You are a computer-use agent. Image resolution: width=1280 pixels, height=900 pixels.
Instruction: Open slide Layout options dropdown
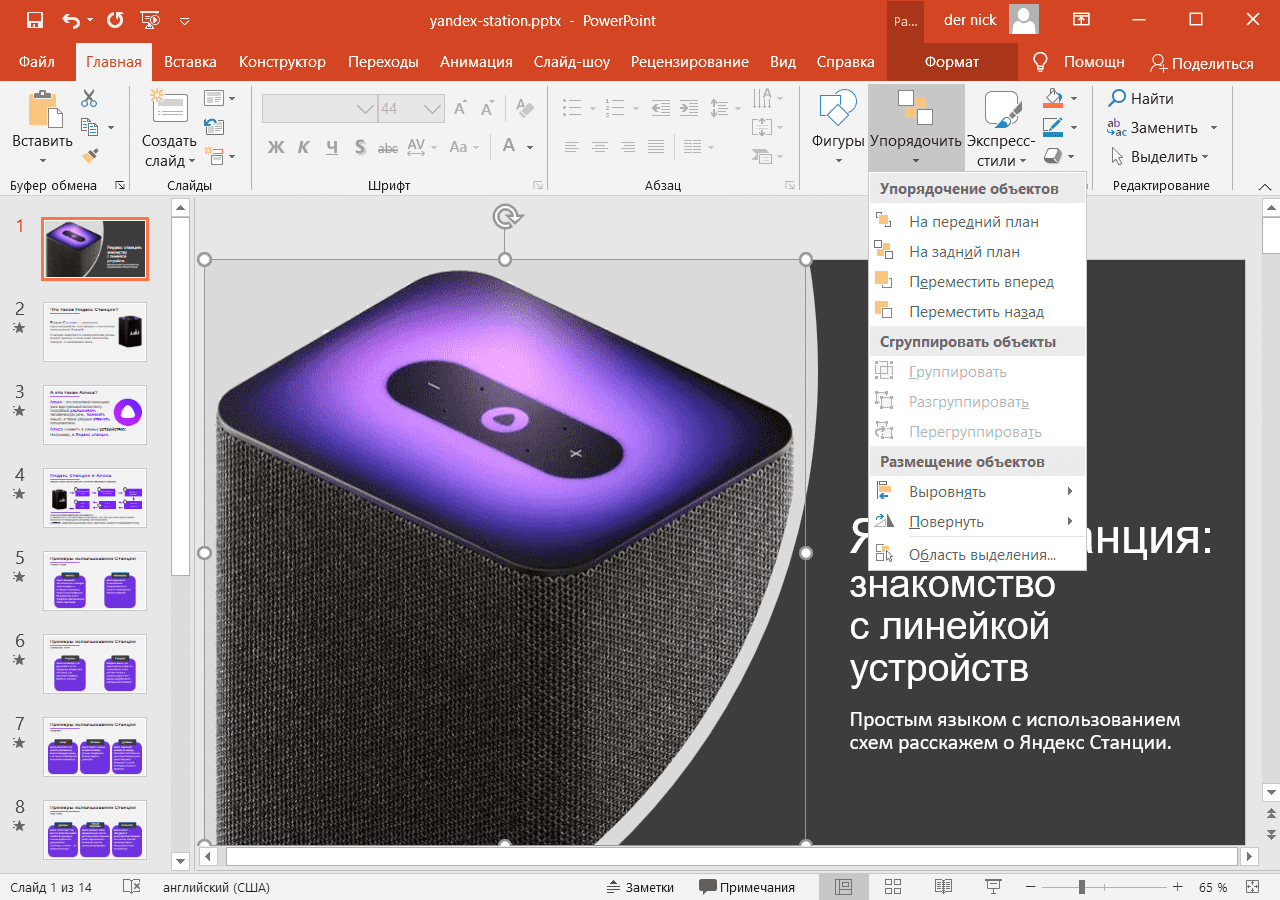point(220,98)
